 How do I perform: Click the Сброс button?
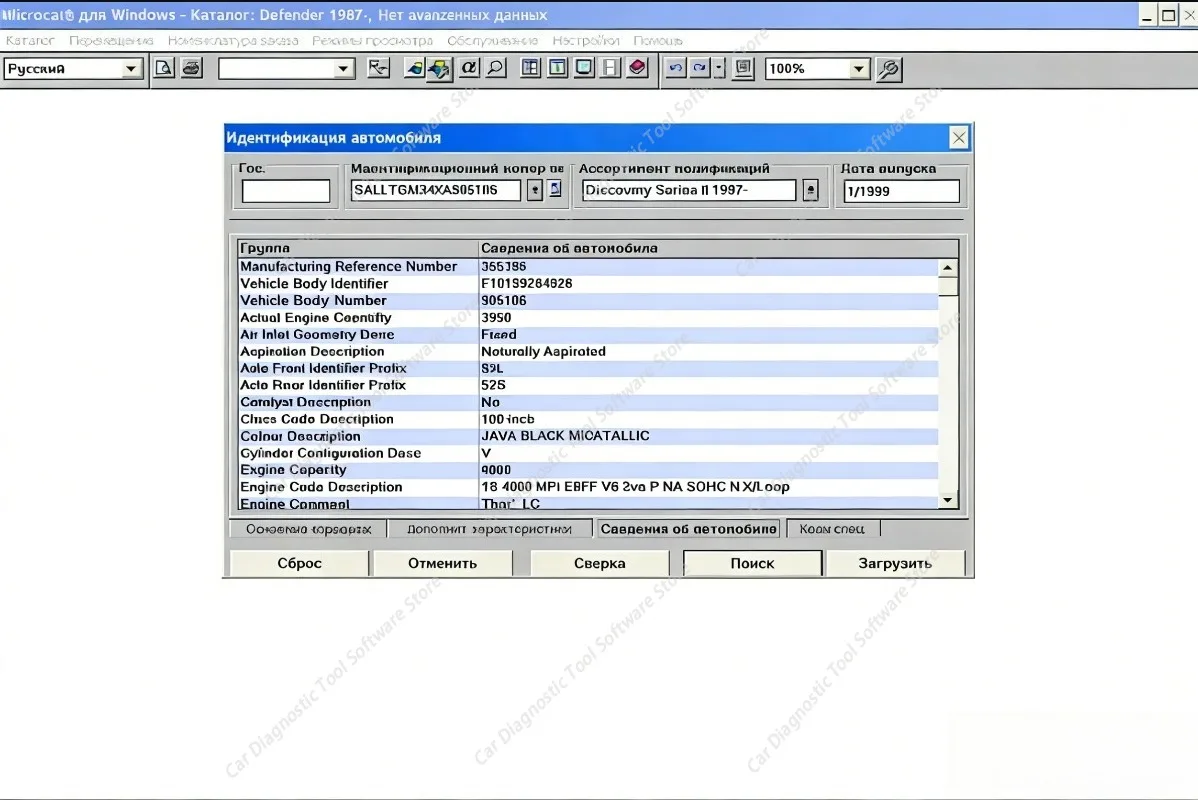tap(299, 563)
